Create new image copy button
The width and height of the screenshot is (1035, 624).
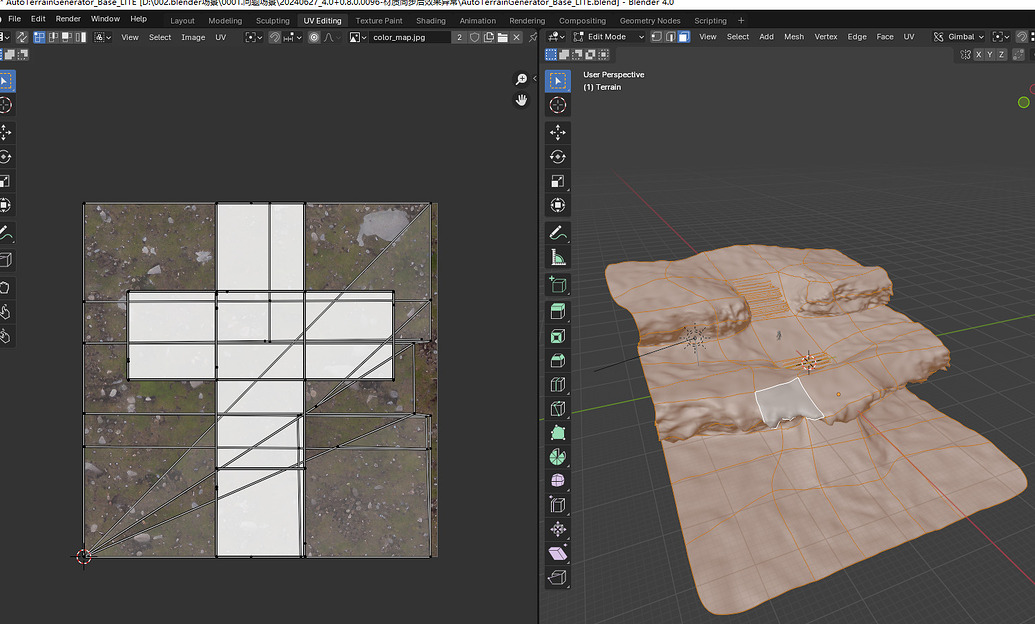click(488, 37)
